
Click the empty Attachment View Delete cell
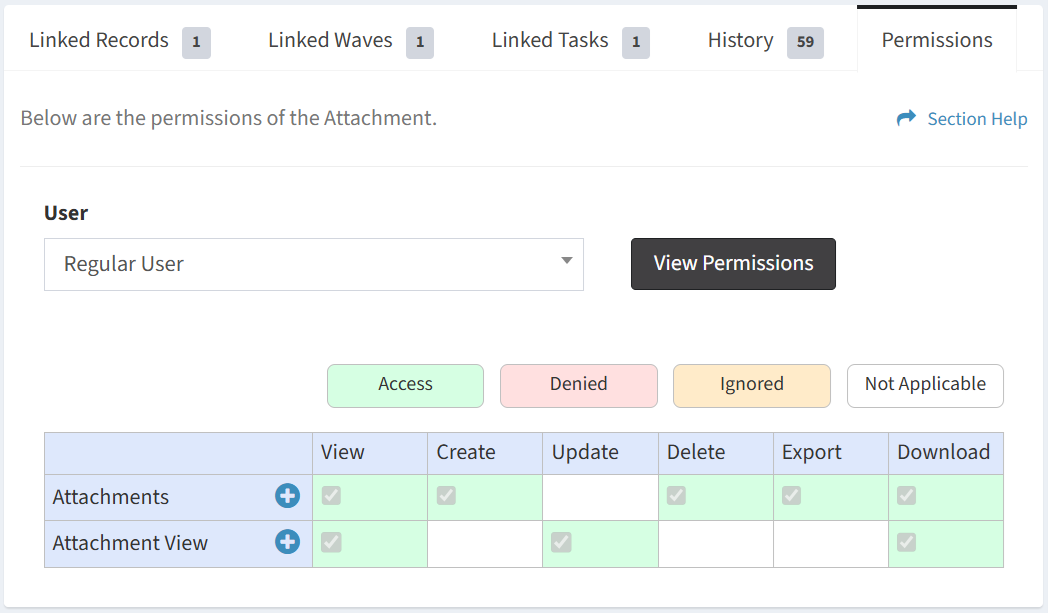(716, 544)
